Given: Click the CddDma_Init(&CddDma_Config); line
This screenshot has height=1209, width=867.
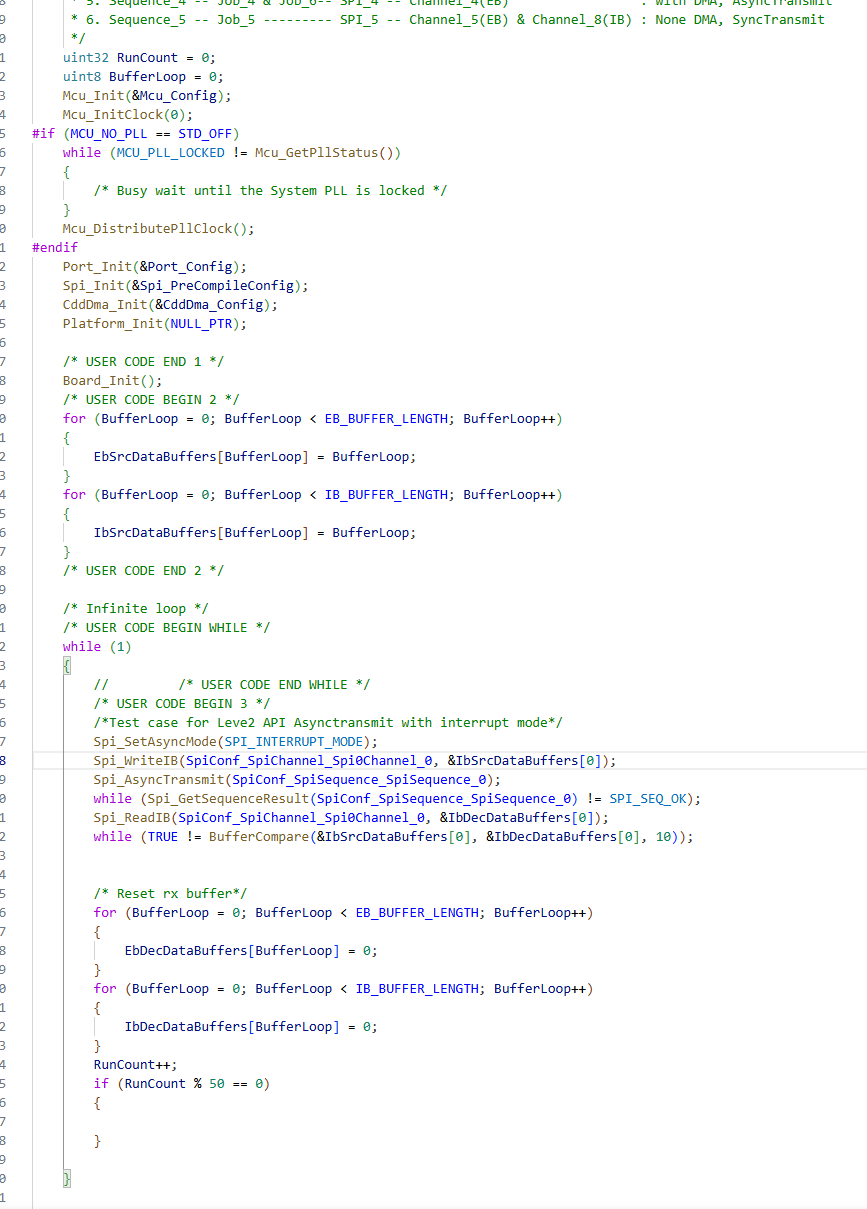Looking at the screenshot, I should (170, 304).
